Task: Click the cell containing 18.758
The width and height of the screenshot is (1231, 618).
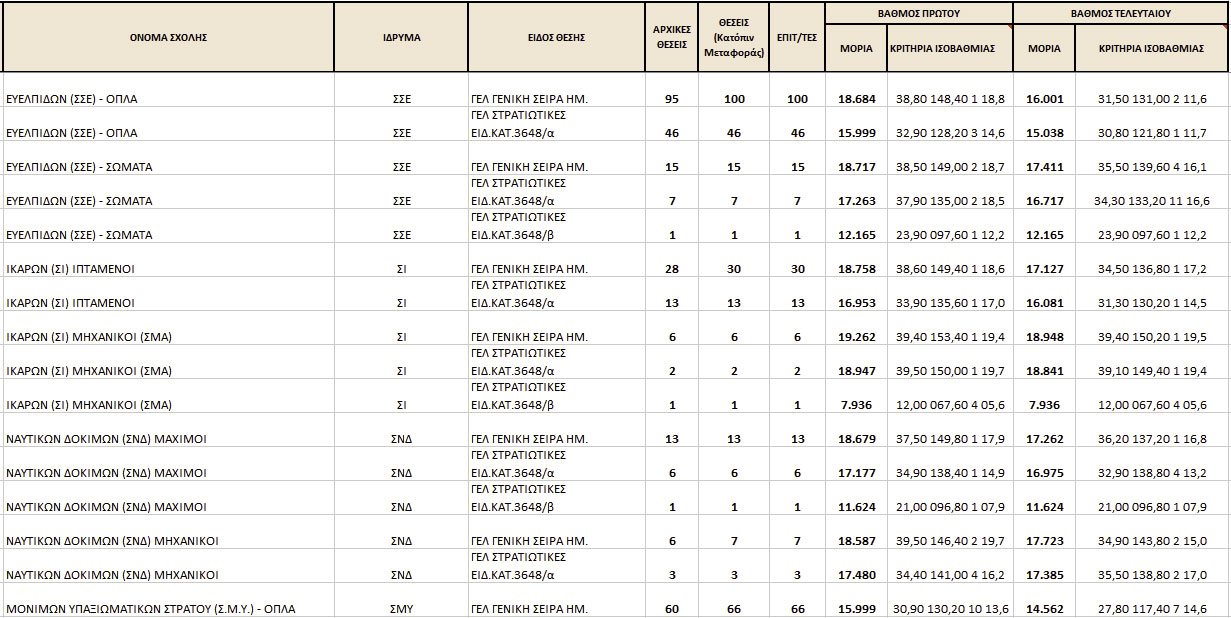Action: click(857, 269)
